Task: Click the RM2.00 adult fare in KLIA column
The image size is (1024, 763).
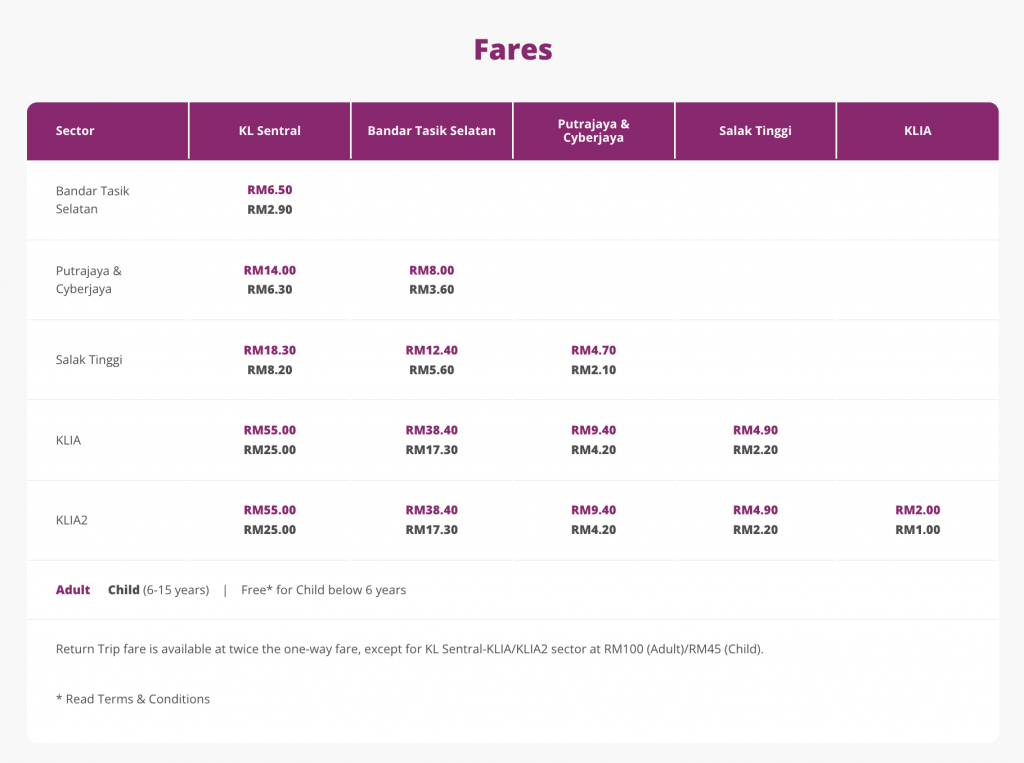Action: 917,510
